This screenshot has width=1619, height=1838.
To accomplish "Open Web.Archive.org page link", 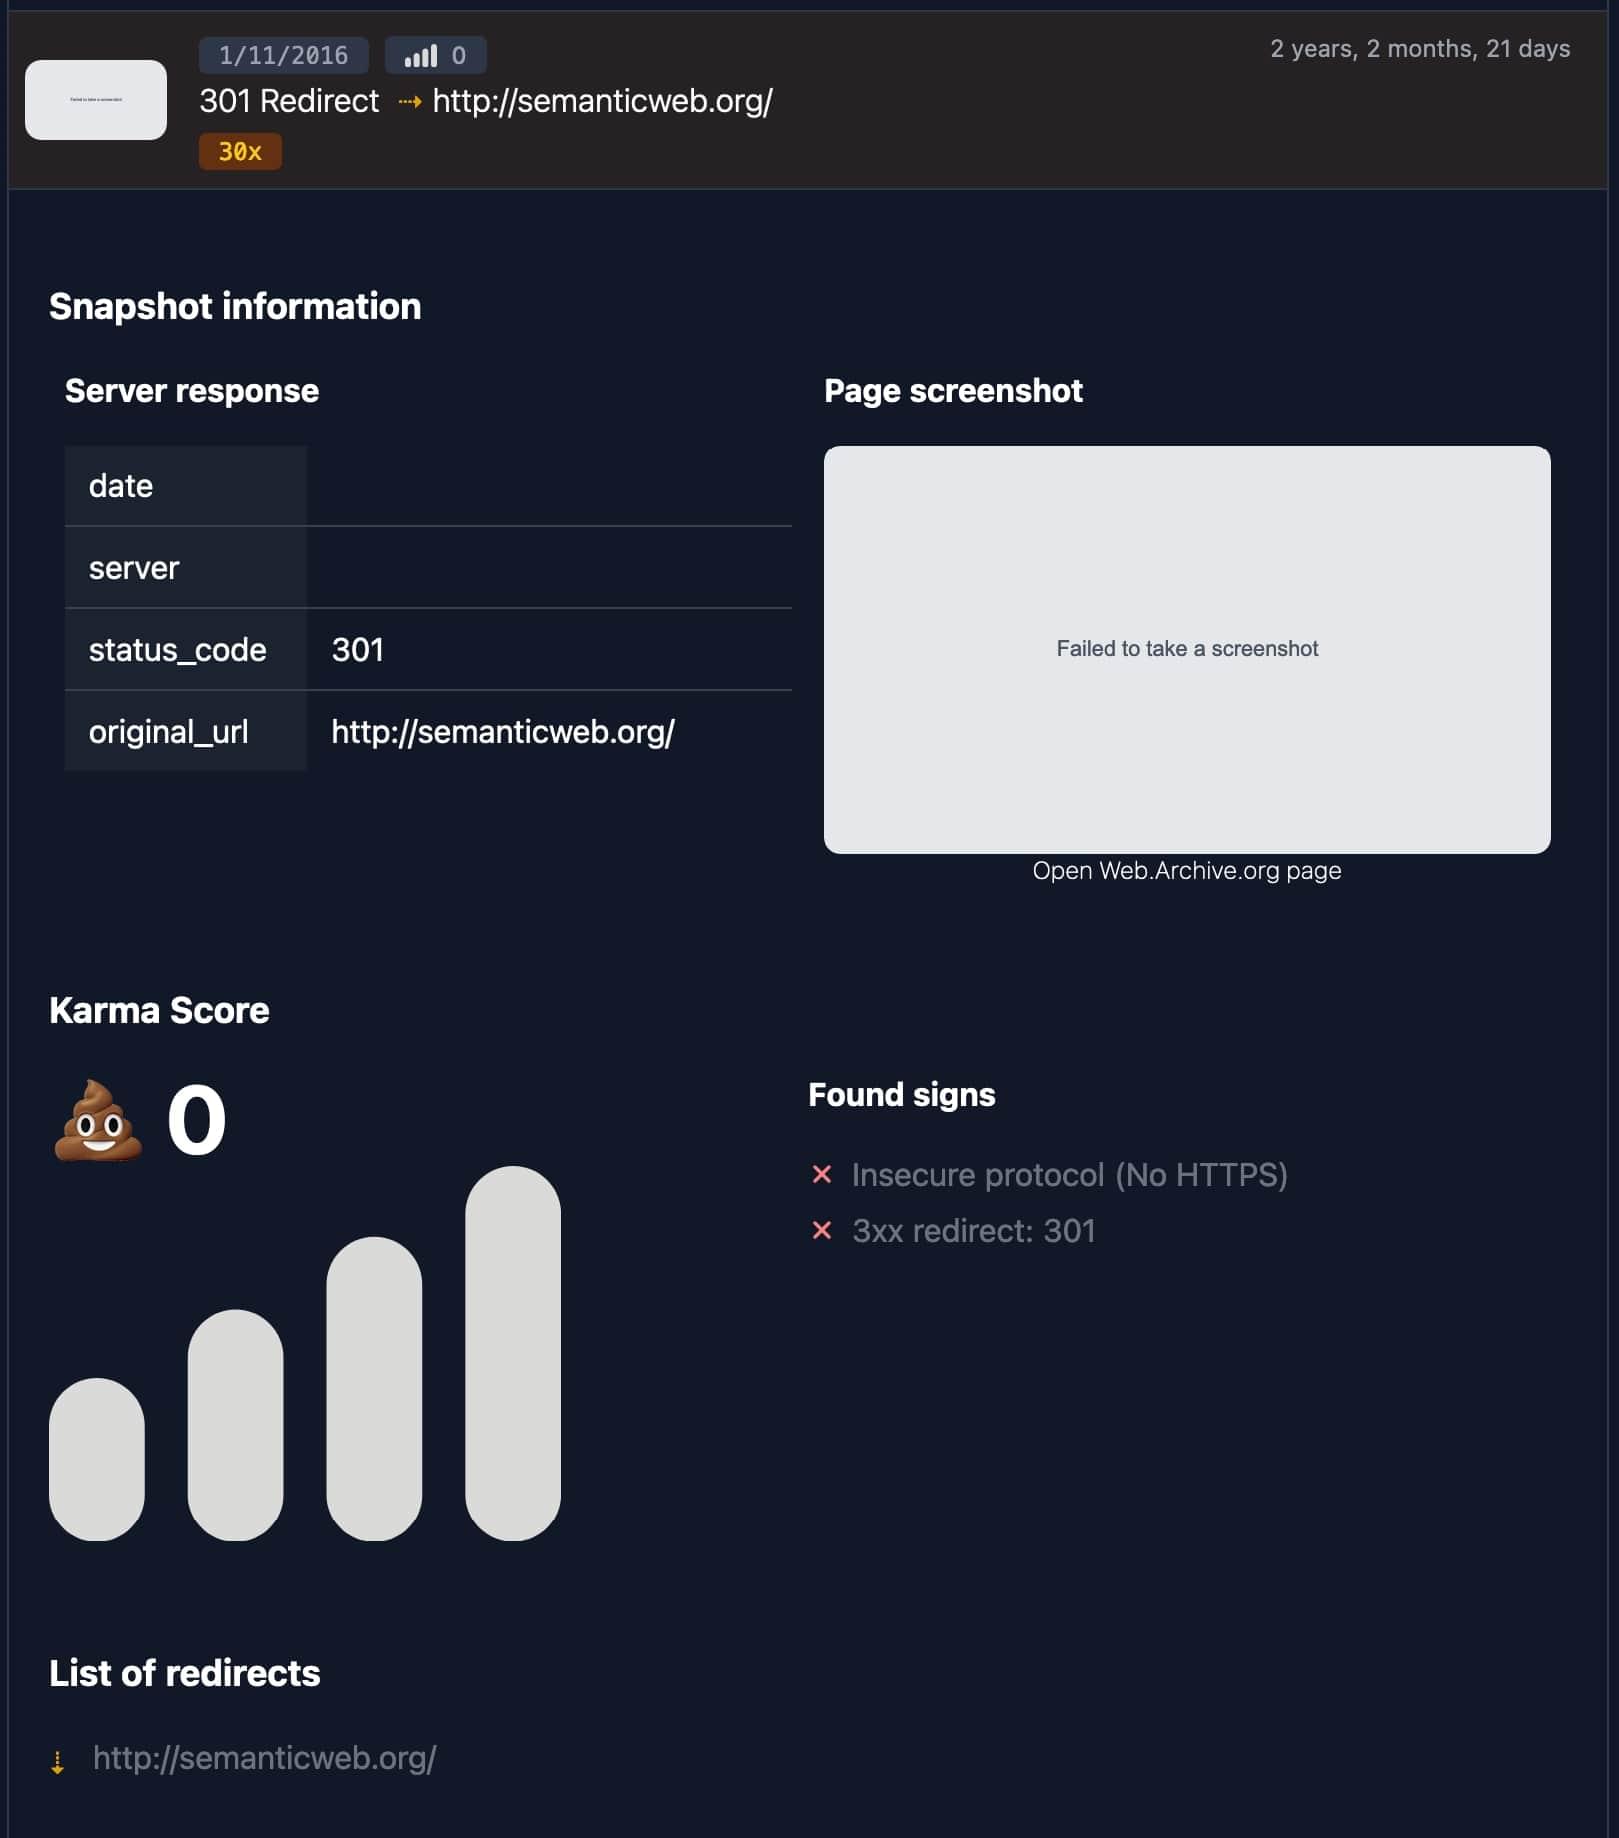I will (1187, 871).
